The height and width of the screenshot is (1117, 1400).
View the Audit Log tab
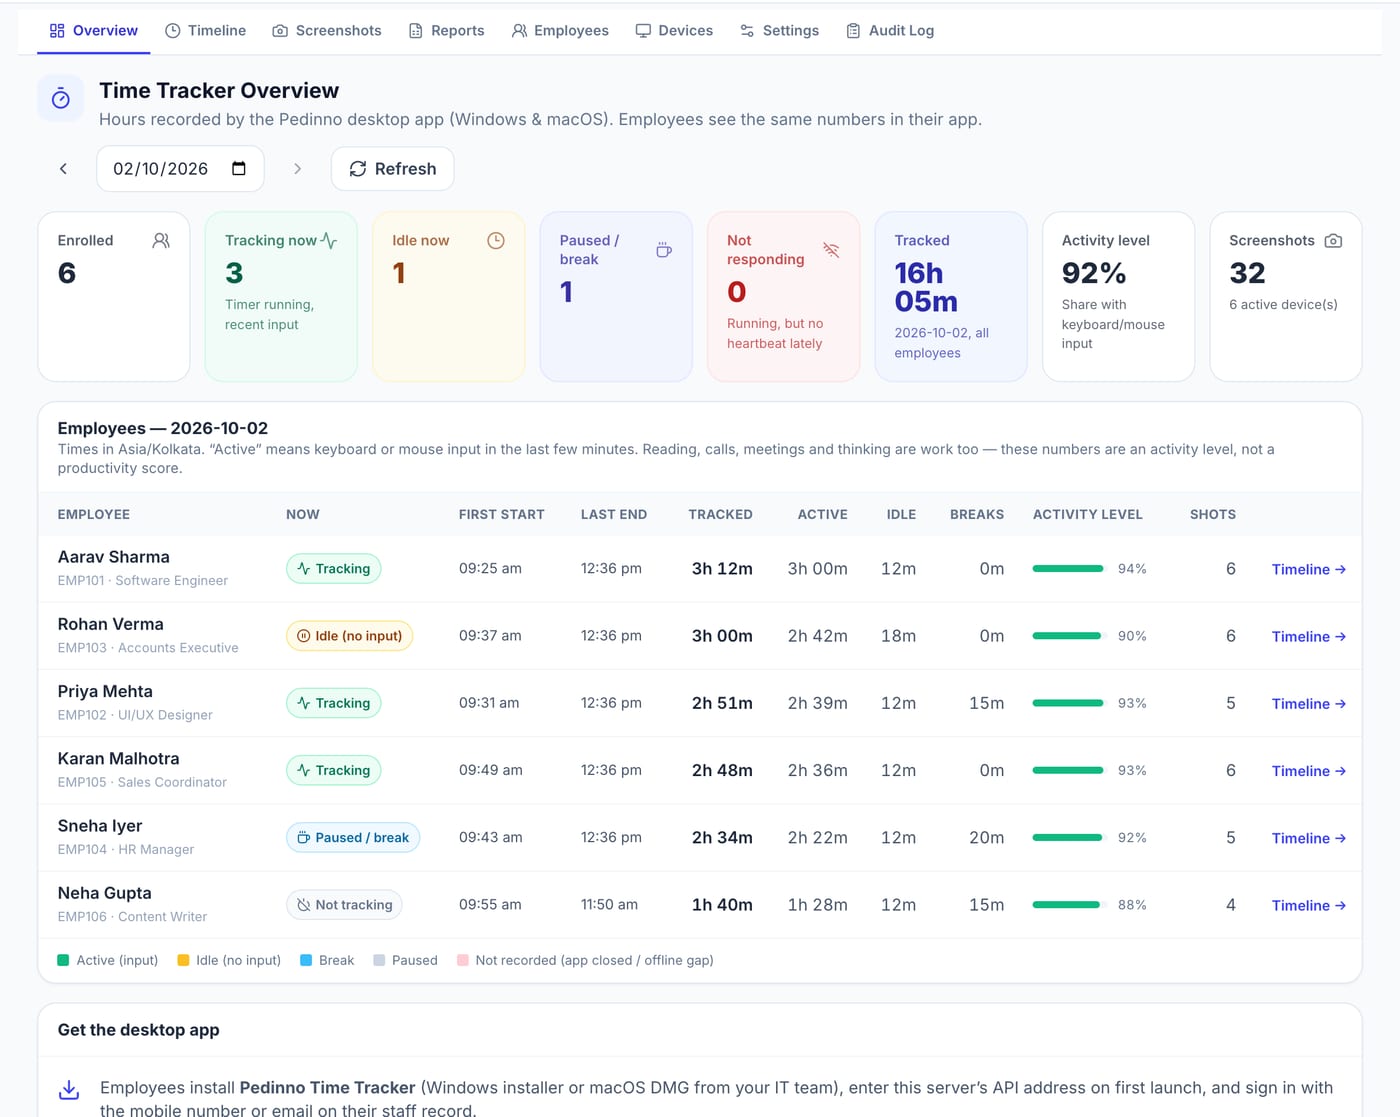tap(890, 31)
